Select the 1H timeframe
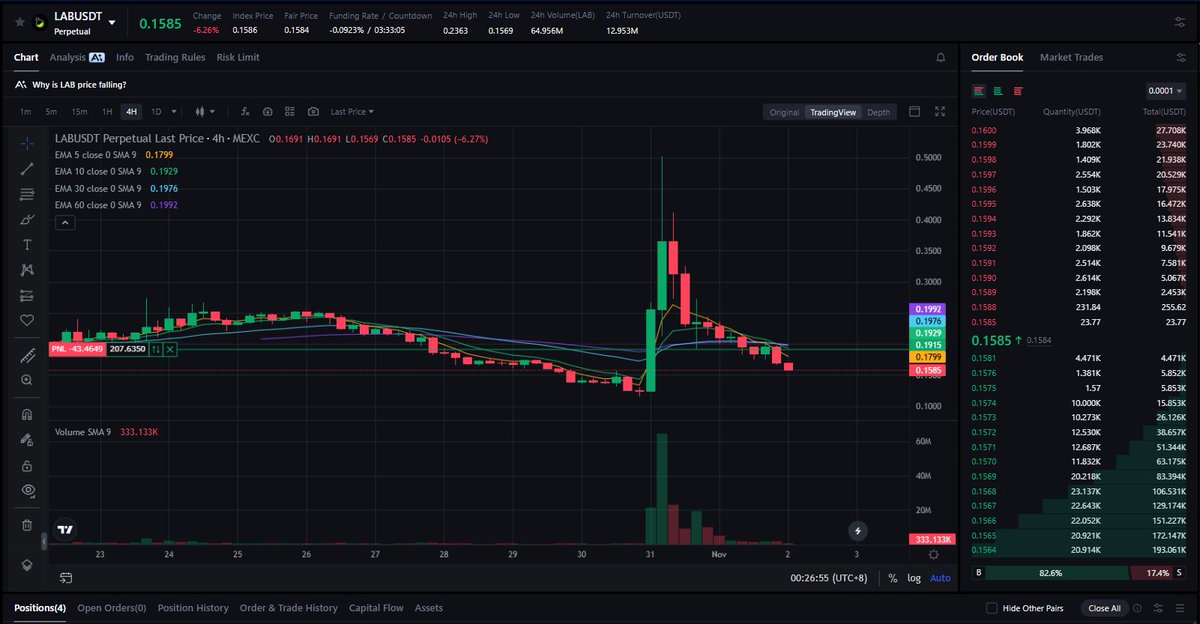1200x624 pixels. (107, 112)
